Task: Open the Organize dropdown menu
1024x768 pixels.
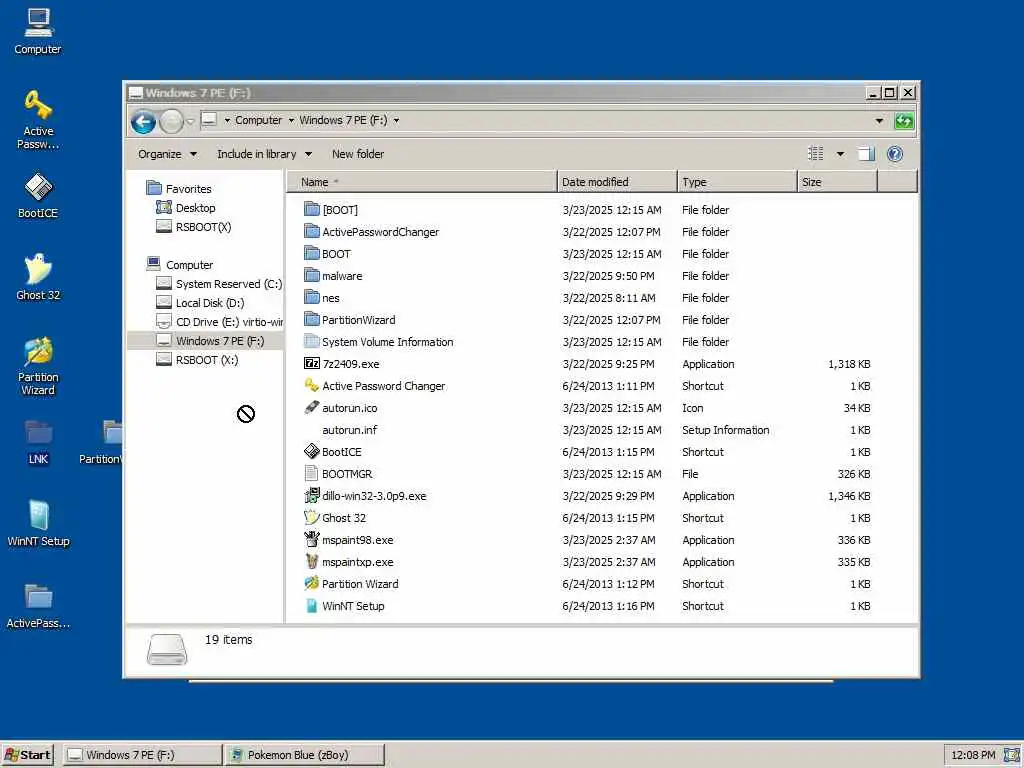Action: point(167,154)
